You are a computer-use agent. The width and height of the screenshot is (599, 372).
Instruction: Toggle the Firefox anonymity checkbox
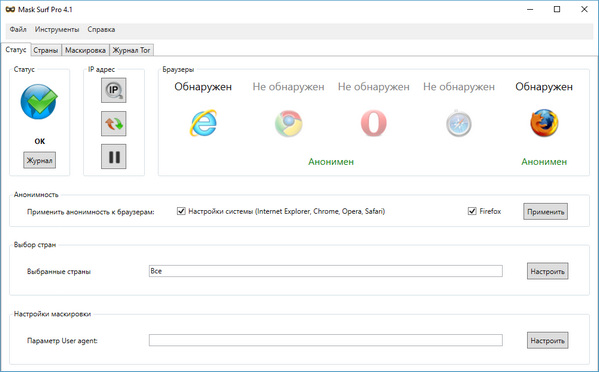(472, 211)
